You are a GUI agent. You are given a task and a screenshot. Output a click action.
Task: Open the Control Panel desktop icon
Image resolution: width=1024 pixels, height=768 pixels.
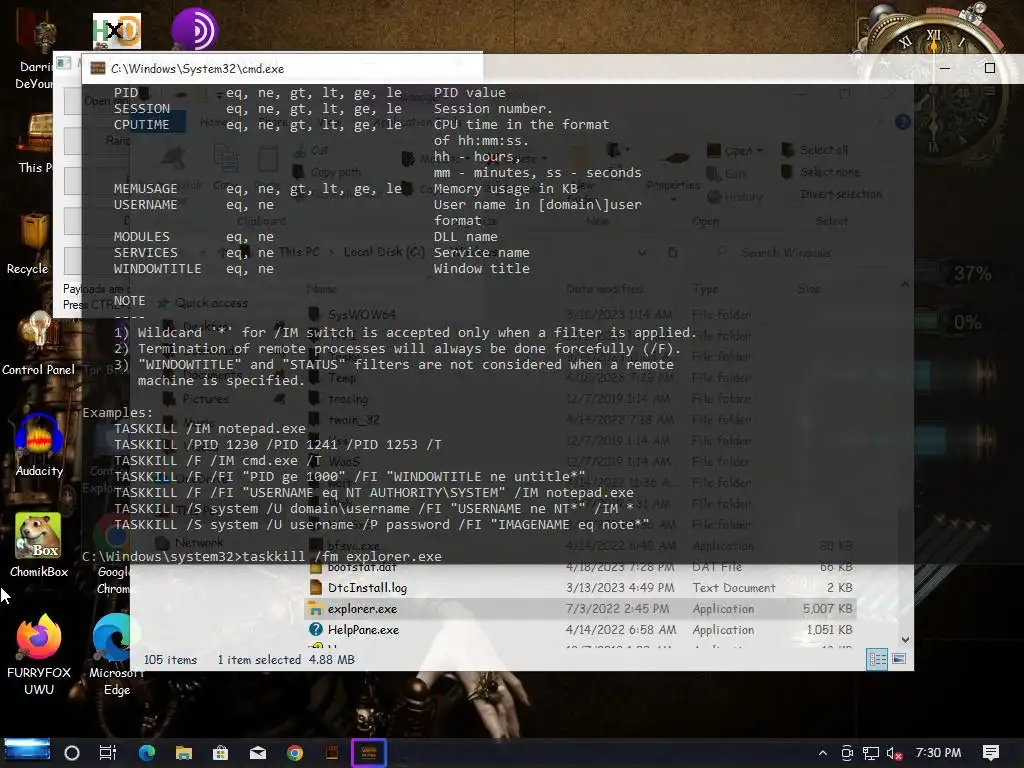(39, 345)
